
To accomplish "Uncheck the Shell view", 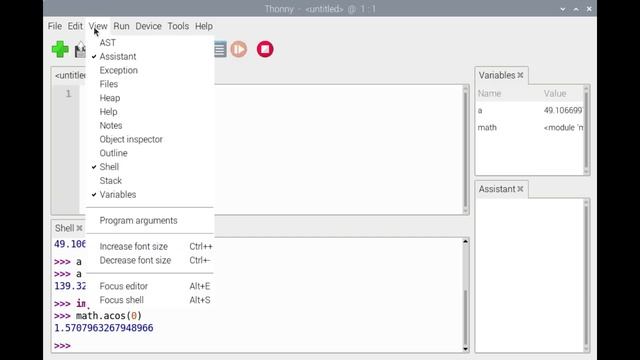I will [x=109, y=167].
